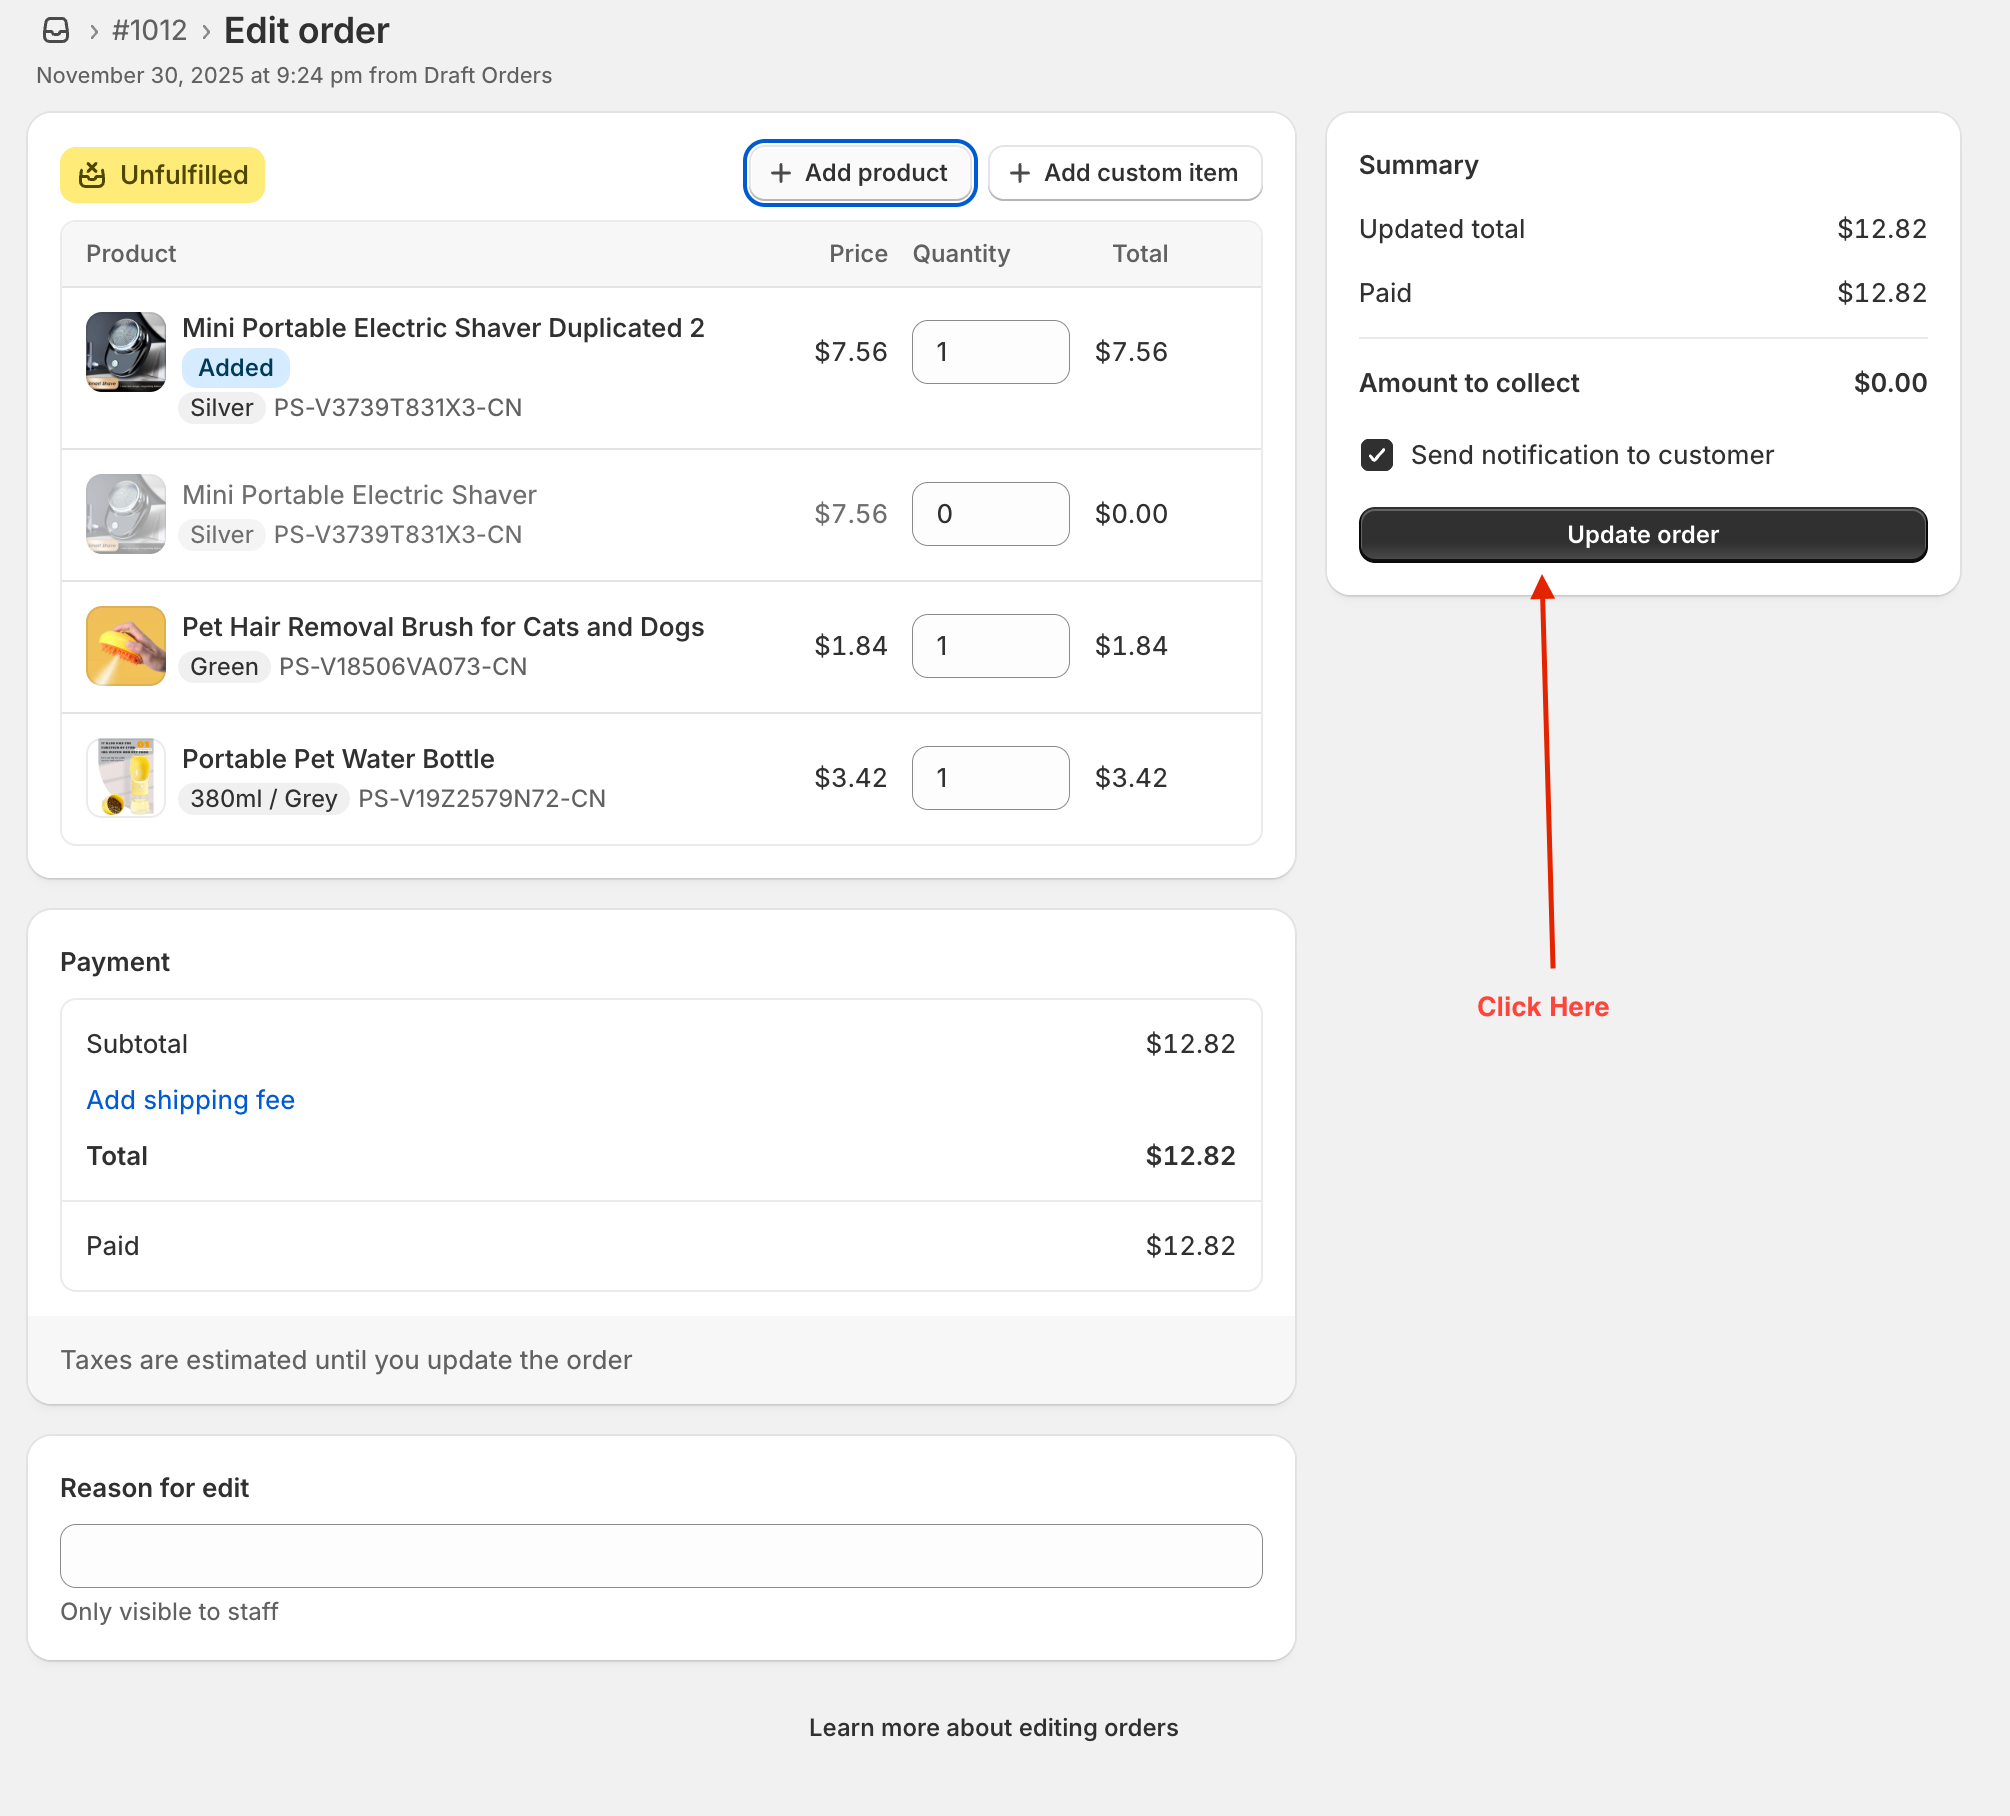Viewport: 2010px width, 1816px height.
Task: Open Mini Portable Electric Shaver Duplicated 2 thumbnail
Action: (x=126, y=352)
